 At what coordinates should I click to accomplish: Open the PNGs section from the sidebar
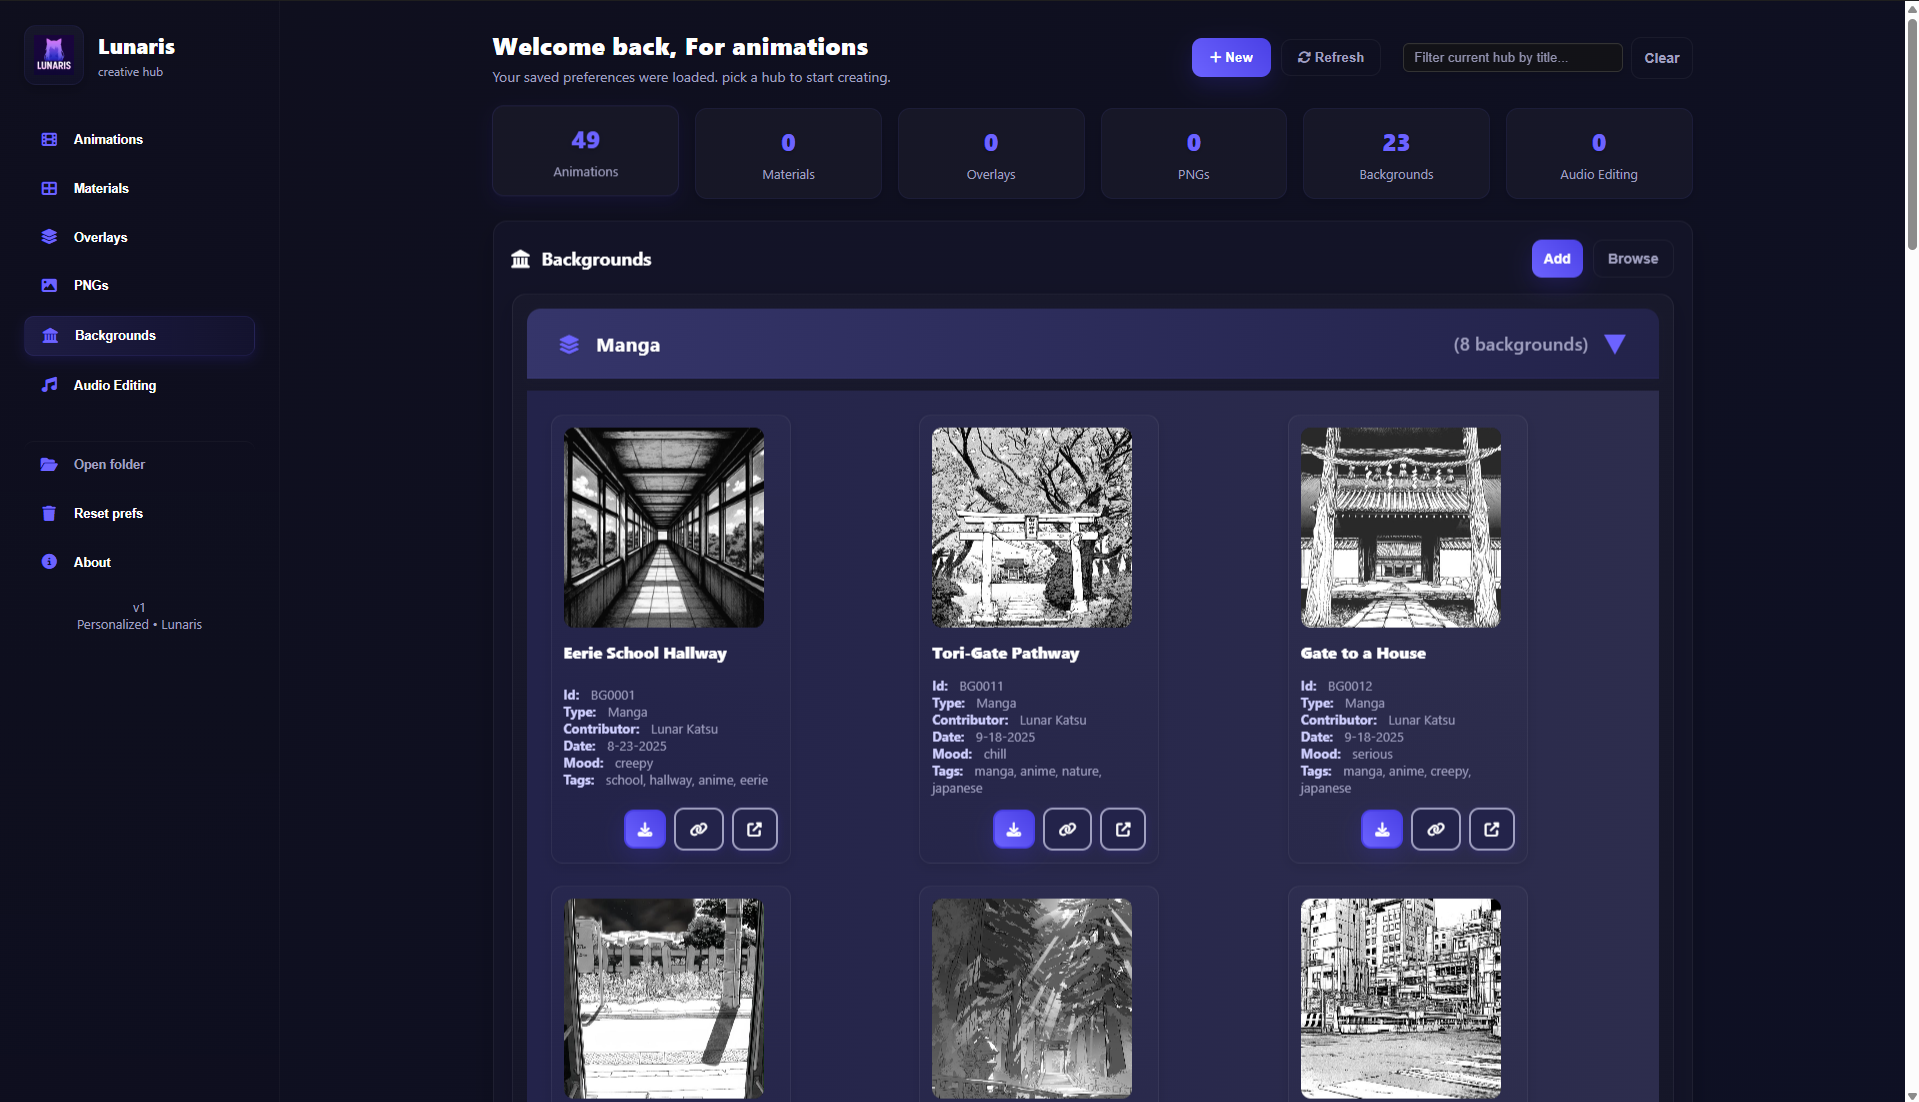coord(90,285)
